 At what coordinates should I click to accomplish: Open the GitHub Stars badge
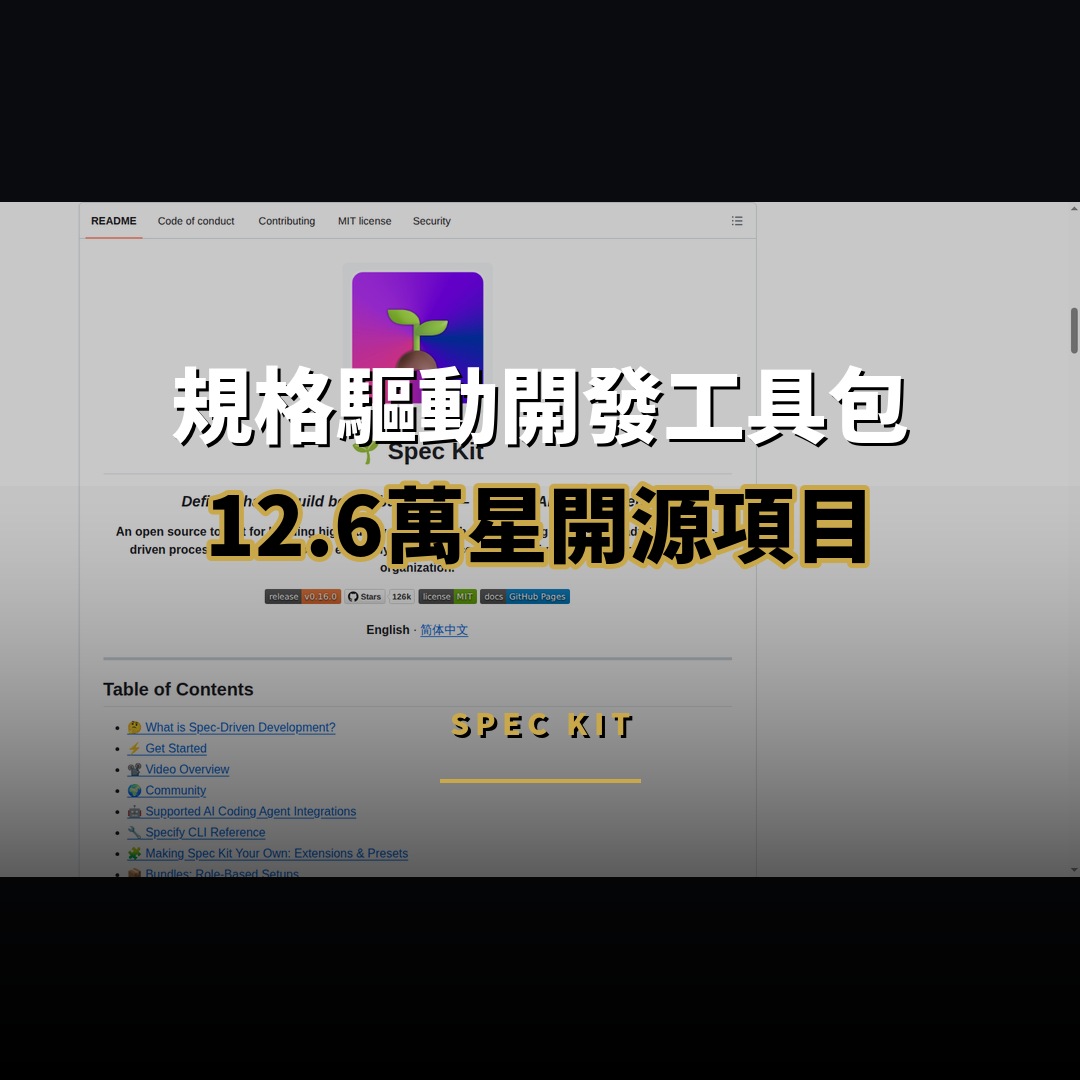(364, 596)
